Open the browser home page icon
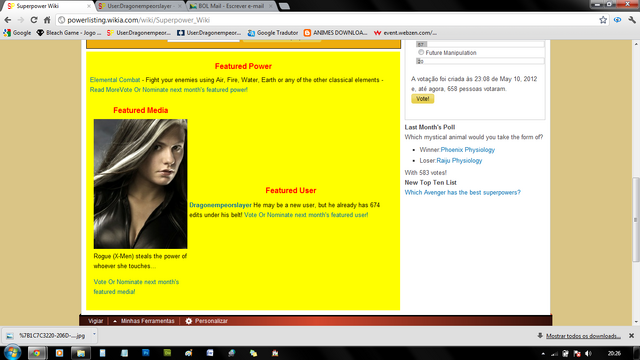 47,20
